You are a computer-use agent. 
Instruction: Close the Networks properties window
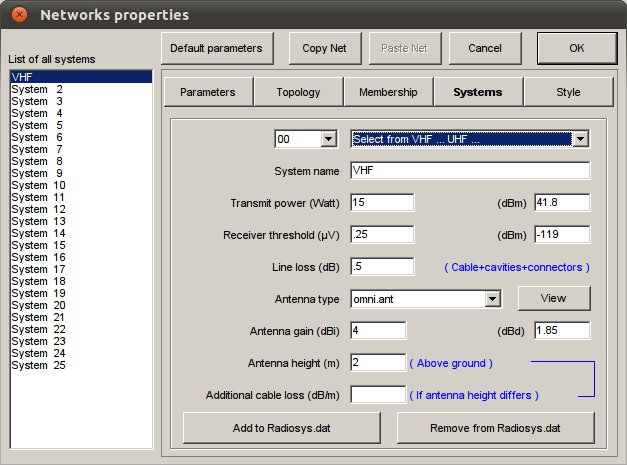tap(17, 15)
